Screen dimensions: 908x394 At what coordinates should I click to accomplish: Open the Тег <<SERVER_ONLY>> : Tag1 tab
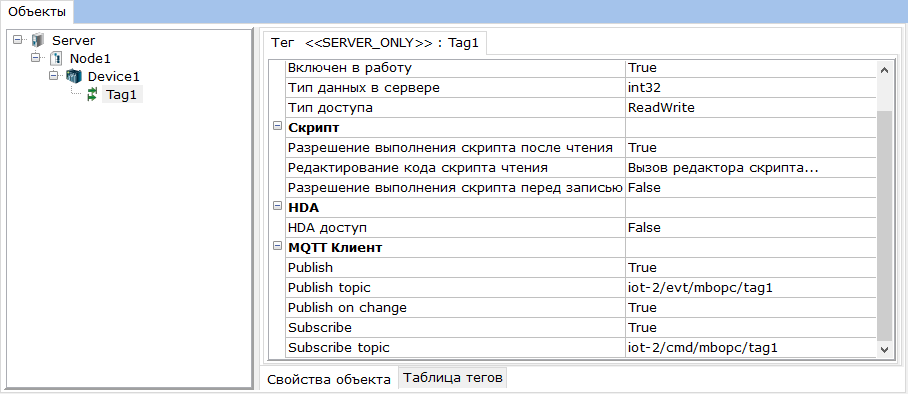coord(375,42)
